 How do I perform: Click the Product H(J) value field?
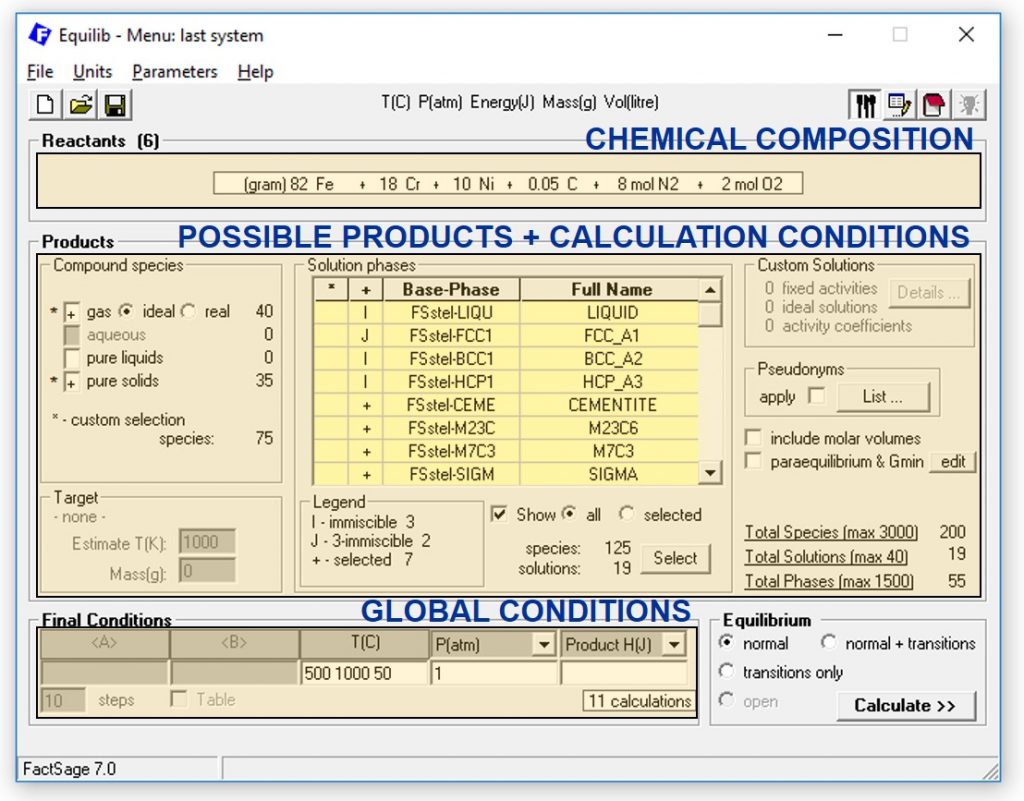625,673
